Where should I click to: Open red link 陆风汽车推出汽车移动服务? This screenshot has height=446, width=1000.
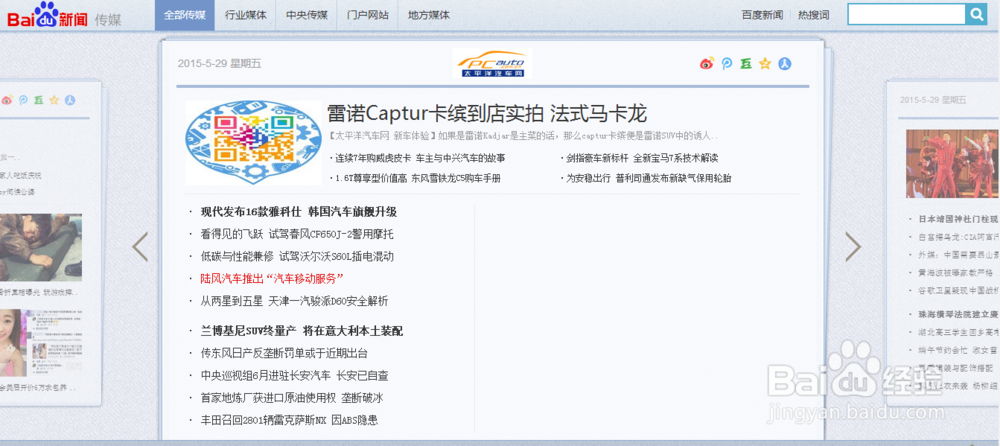272,279
